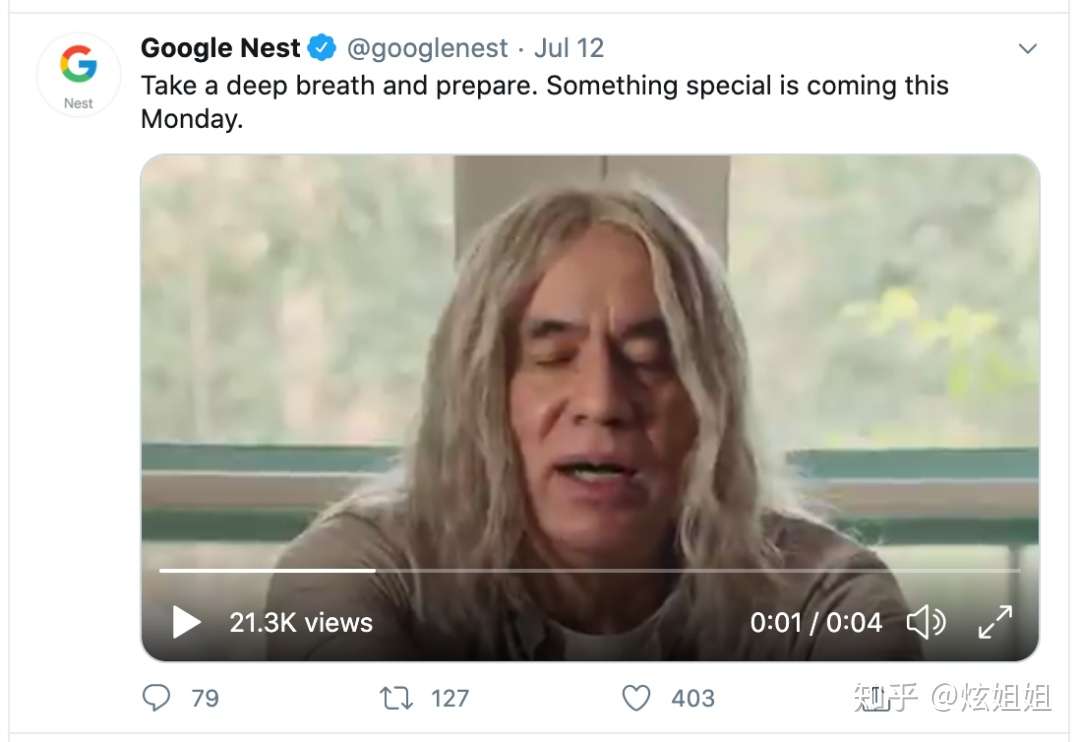Click the 127 retweets count
The image size is (1080, 742).
click(450, 699)
